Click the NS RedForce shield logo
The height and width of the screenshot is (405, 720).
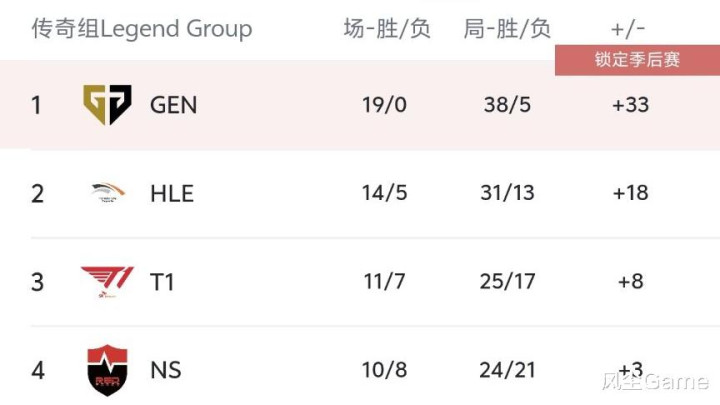[107, 370]
